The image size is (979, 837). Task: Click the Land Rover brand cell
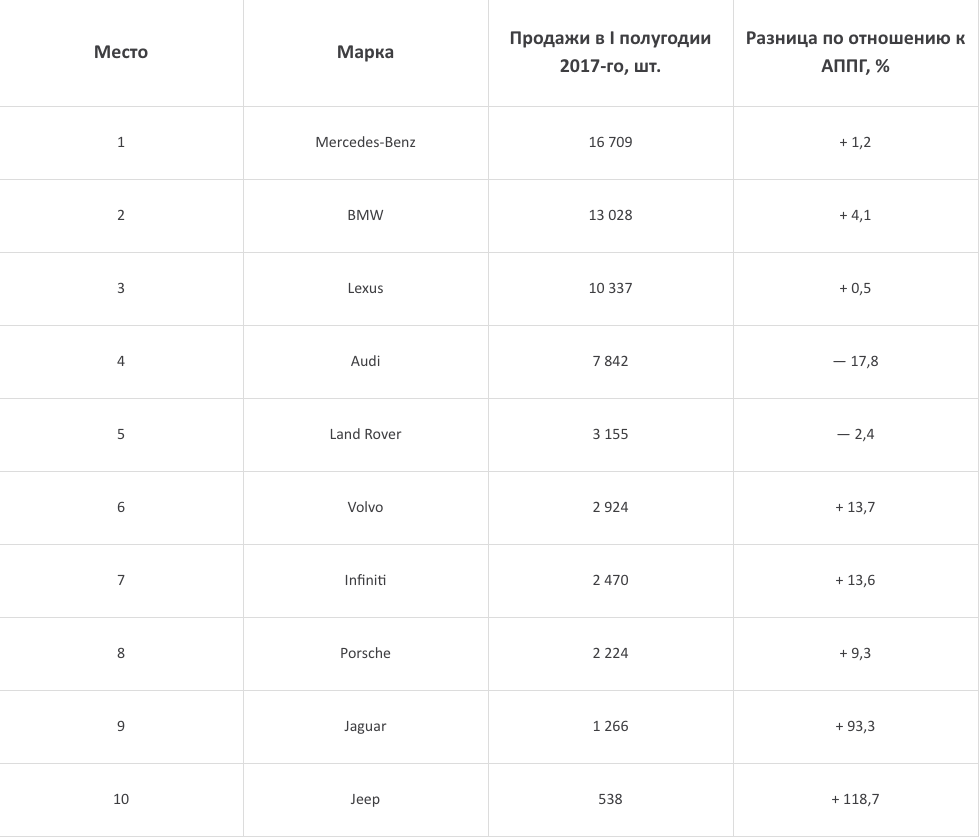tap(365, 434)
